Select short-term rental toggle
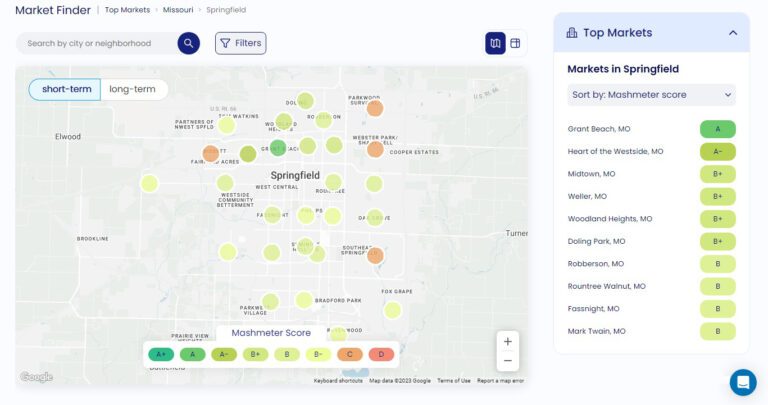Image resolution: width=768 pixels, height=405 pixels. [x=65, y=89]
